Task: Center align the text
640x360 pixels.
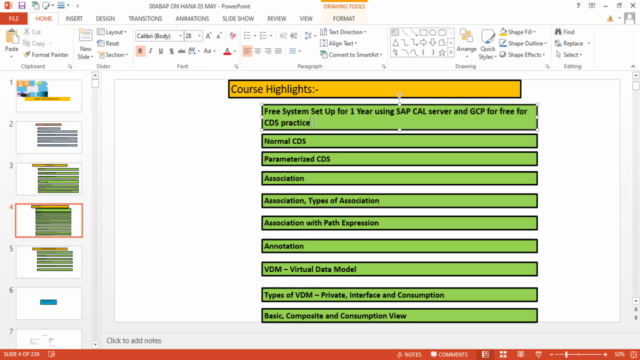Action: (258, 51)
